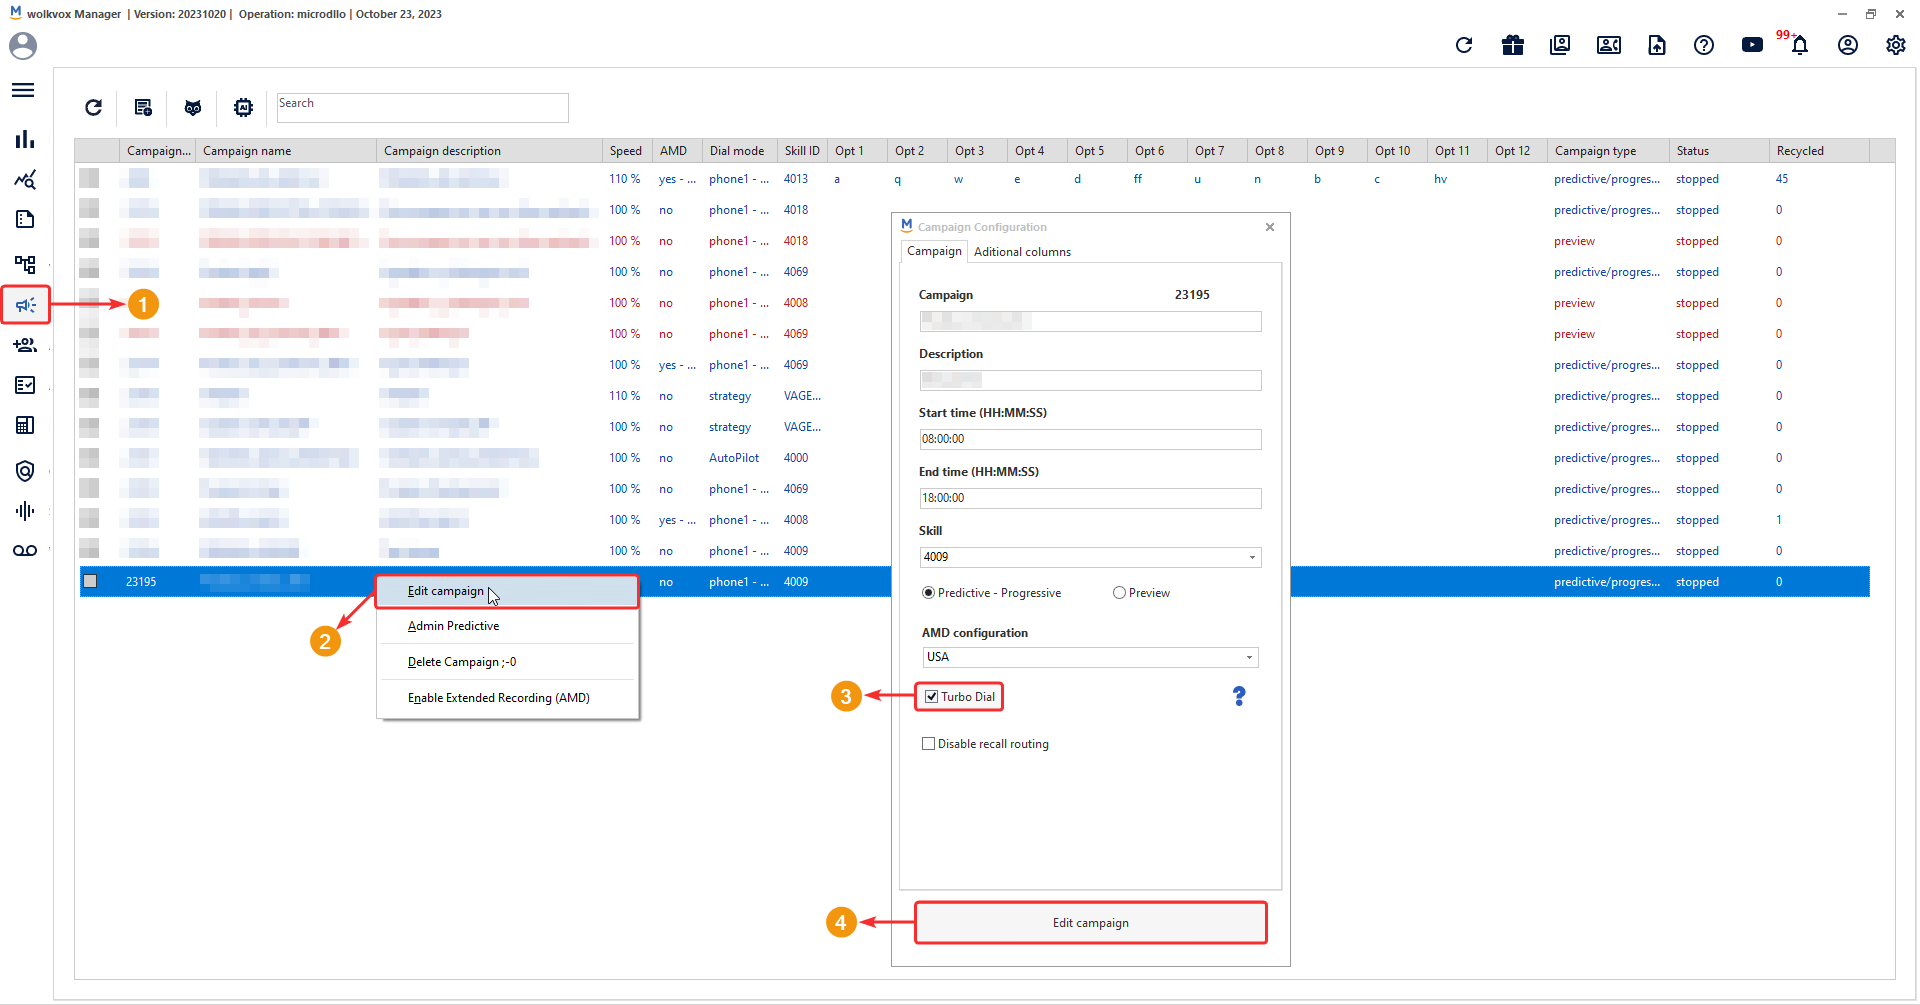Tick the checkbox of campaign 23195 row
The height and width of the screenshot is (1005, 1920).
(x=90, y=581)
